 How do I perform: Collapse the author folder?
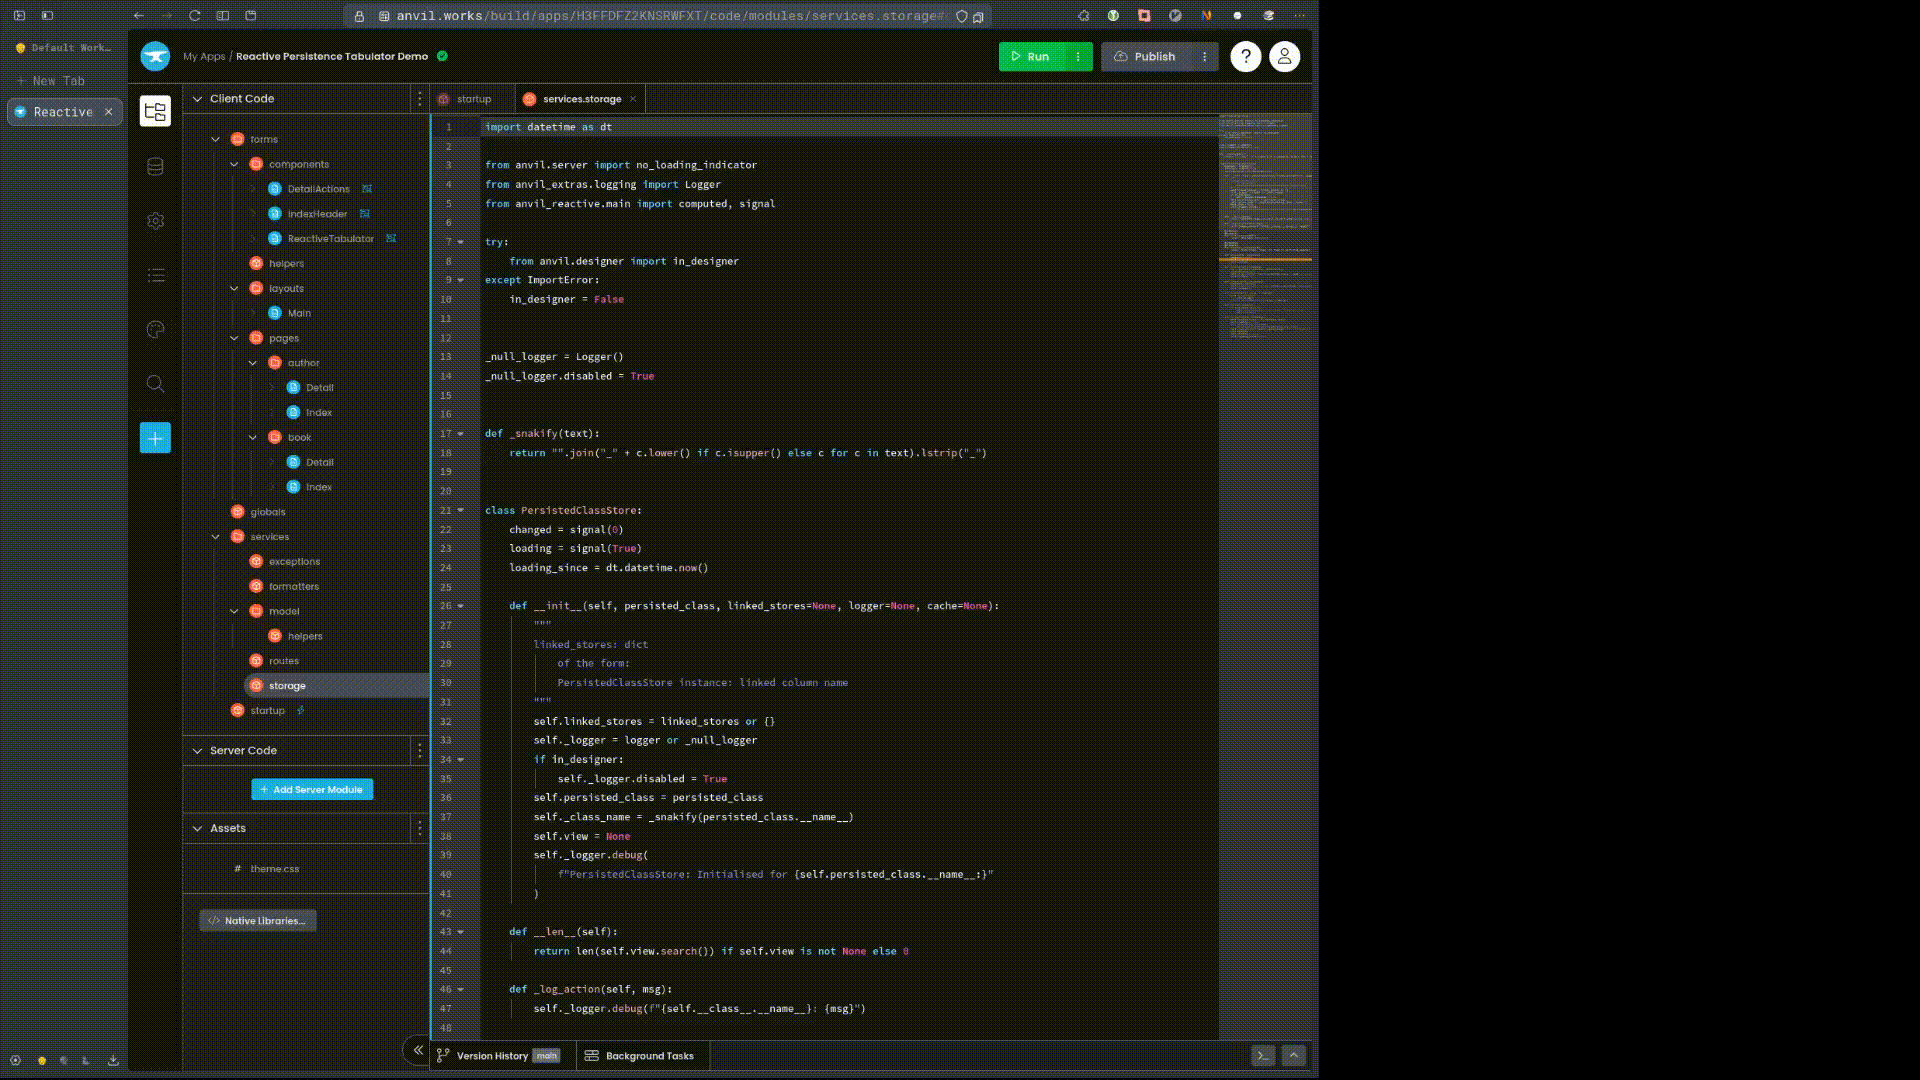[253, 363]
